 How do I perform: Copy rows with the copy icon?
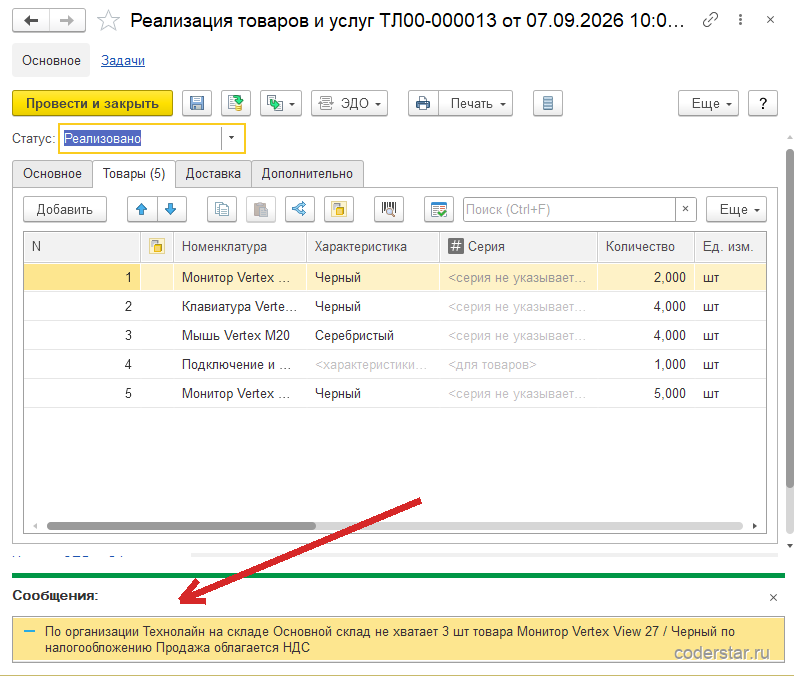click(222, 209)
